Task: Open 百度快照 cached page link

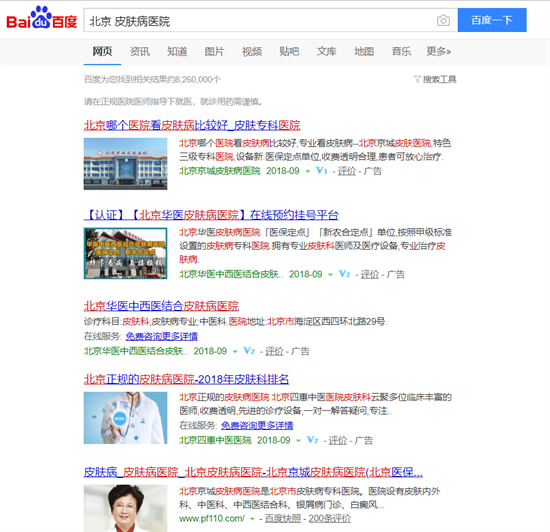Action: tap(283, 518)
